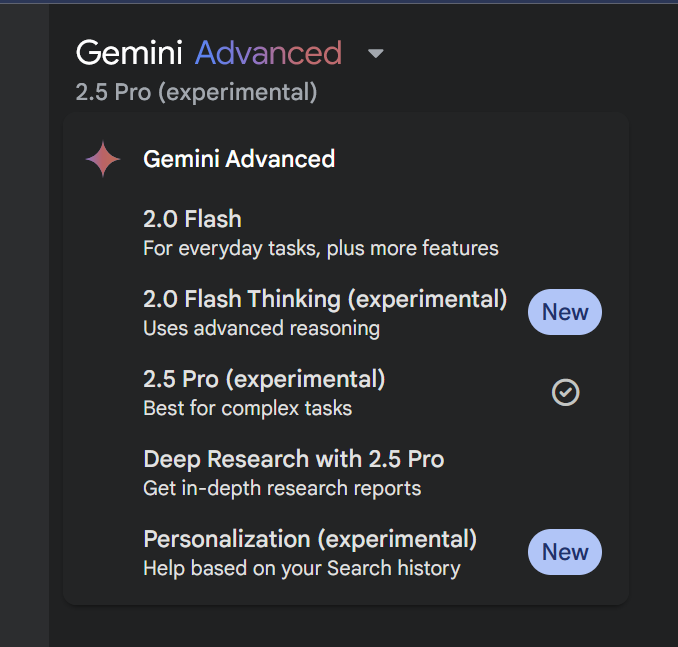Choose 2.0 Flash Thinking (experimental) model
678x647 pixels.
click(x=325, y=299)
